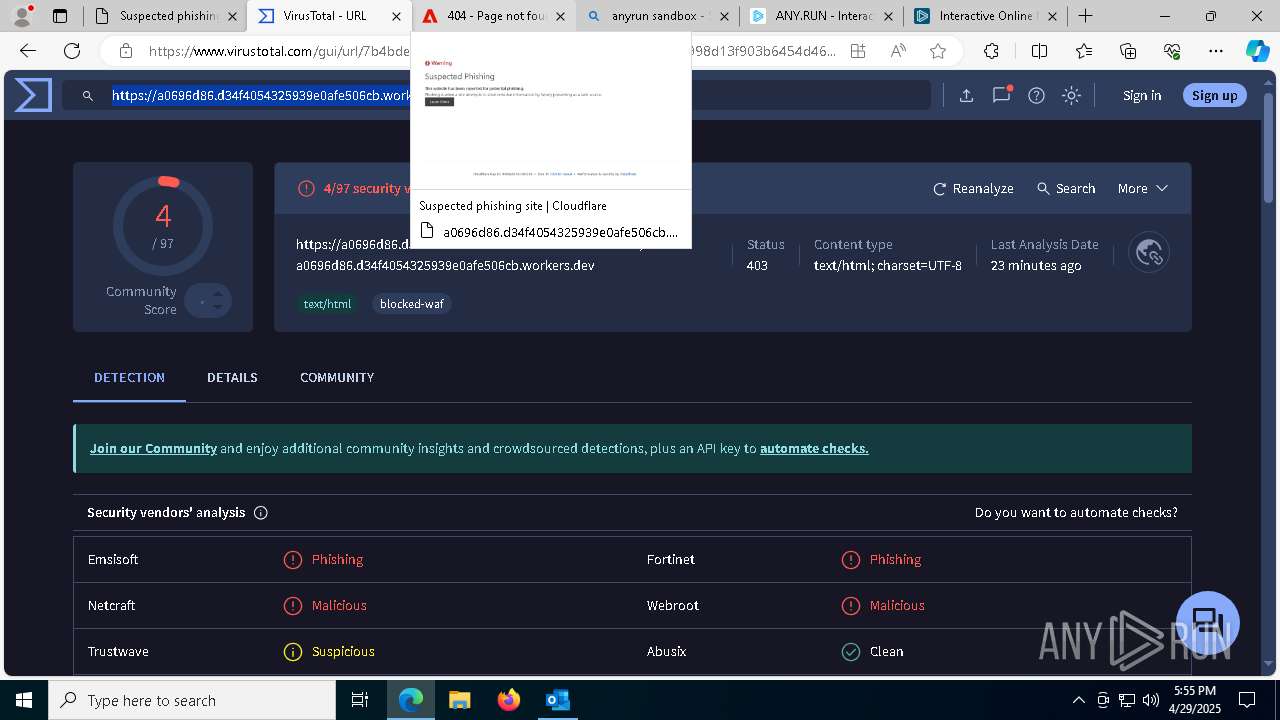Viewport: 1280px width, 720px height.
Task: Click the globe icon beside Last Analysis Date
Action: point(1149,253)
